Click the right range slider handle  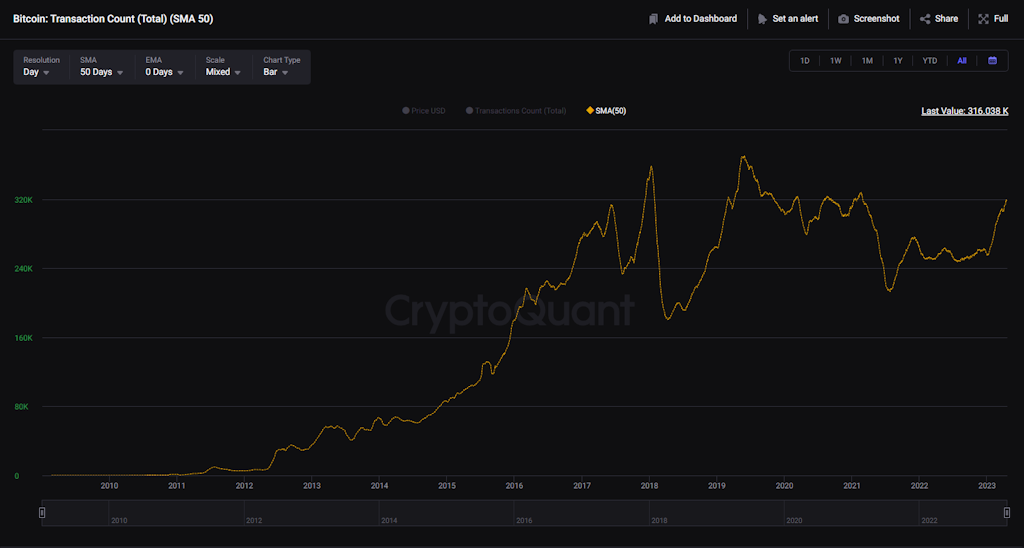(x=1006, y=513)
